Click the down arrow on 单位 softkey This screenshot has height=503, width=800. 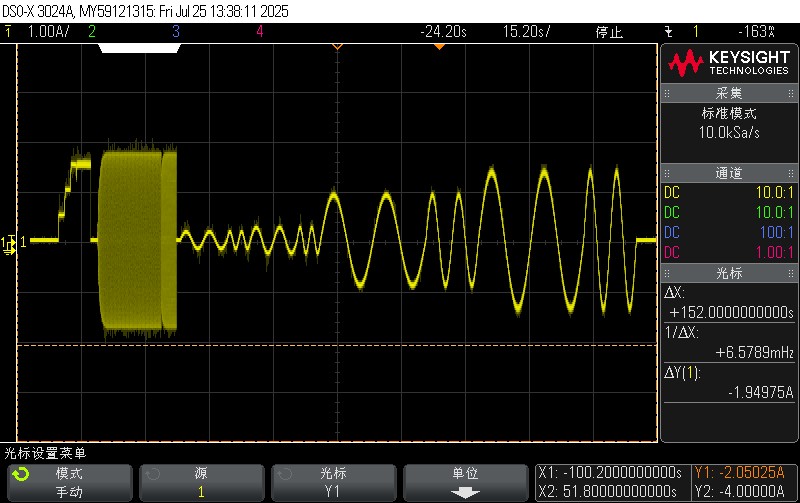[x=465, y=492]
